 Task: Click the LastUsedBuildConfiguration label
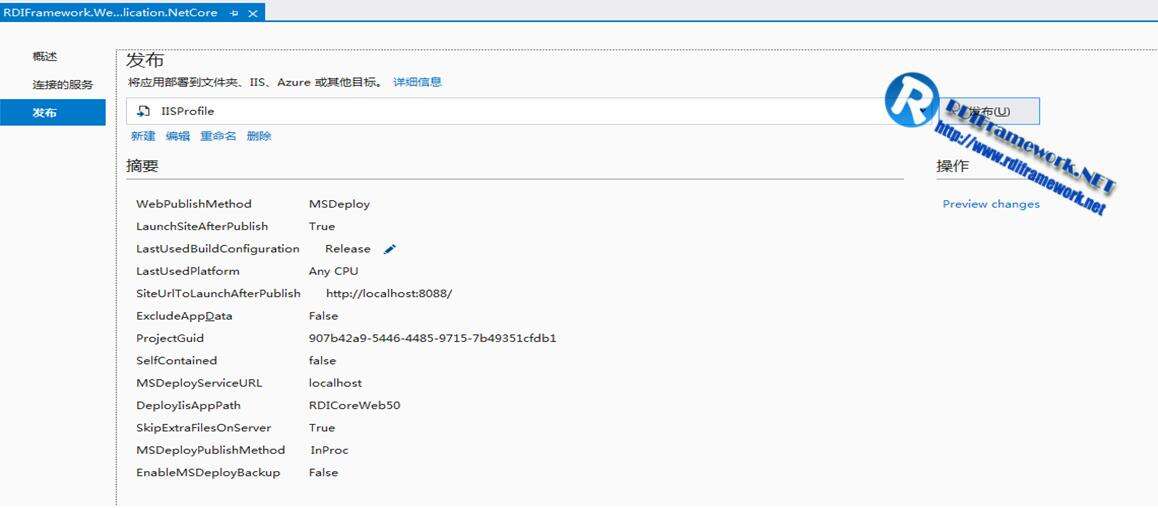[x=218, y=249]
